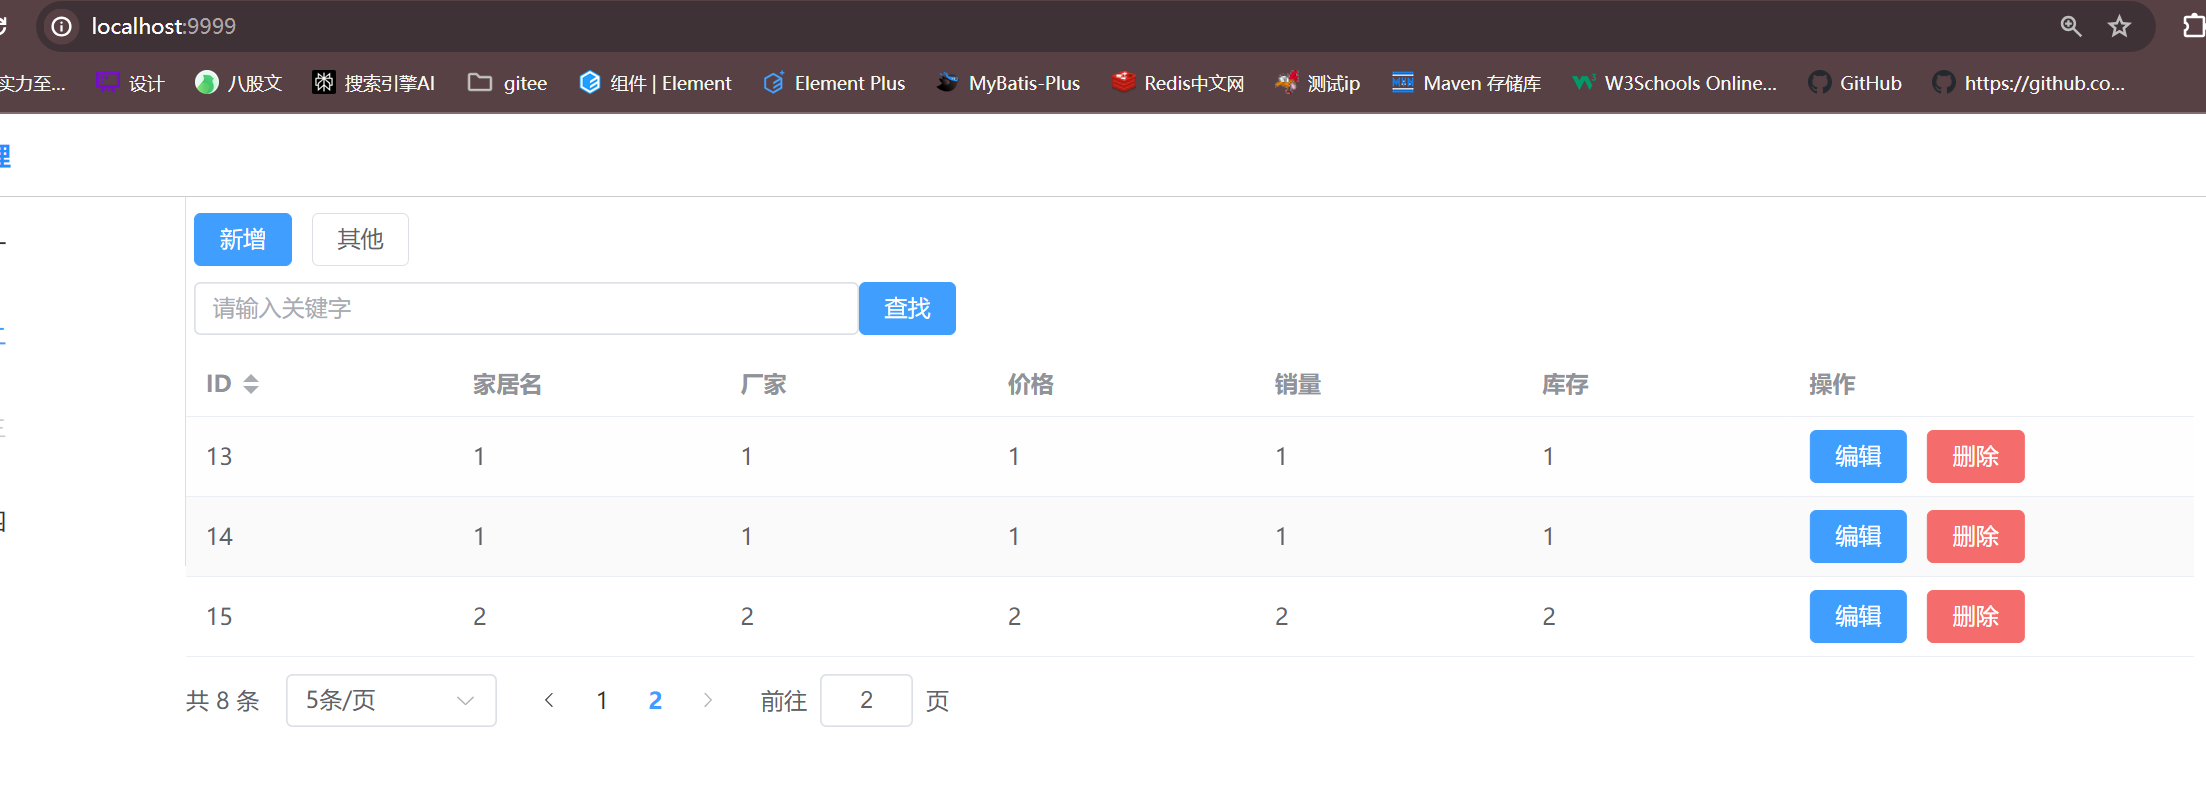Open the MyBatis-Plus bookmark
The height and width of the screenshot is (803, 2206).
1008,83
